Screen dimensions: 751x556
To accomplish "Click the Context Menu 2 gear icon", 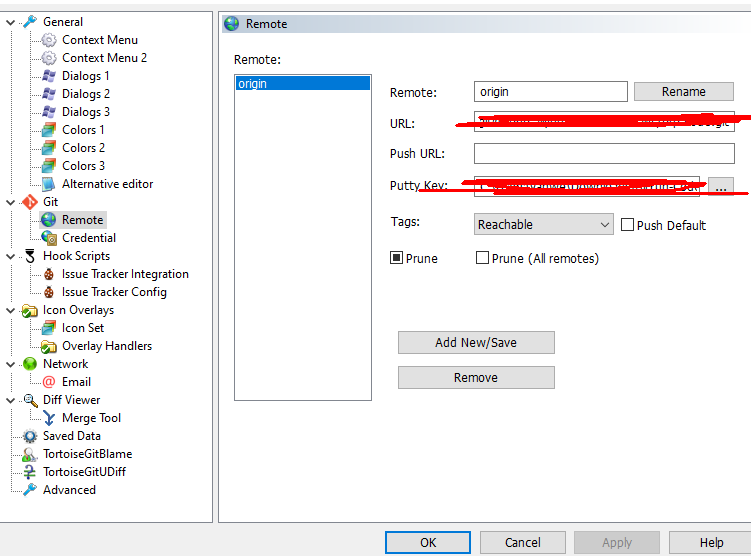I will tap(49, 58).
